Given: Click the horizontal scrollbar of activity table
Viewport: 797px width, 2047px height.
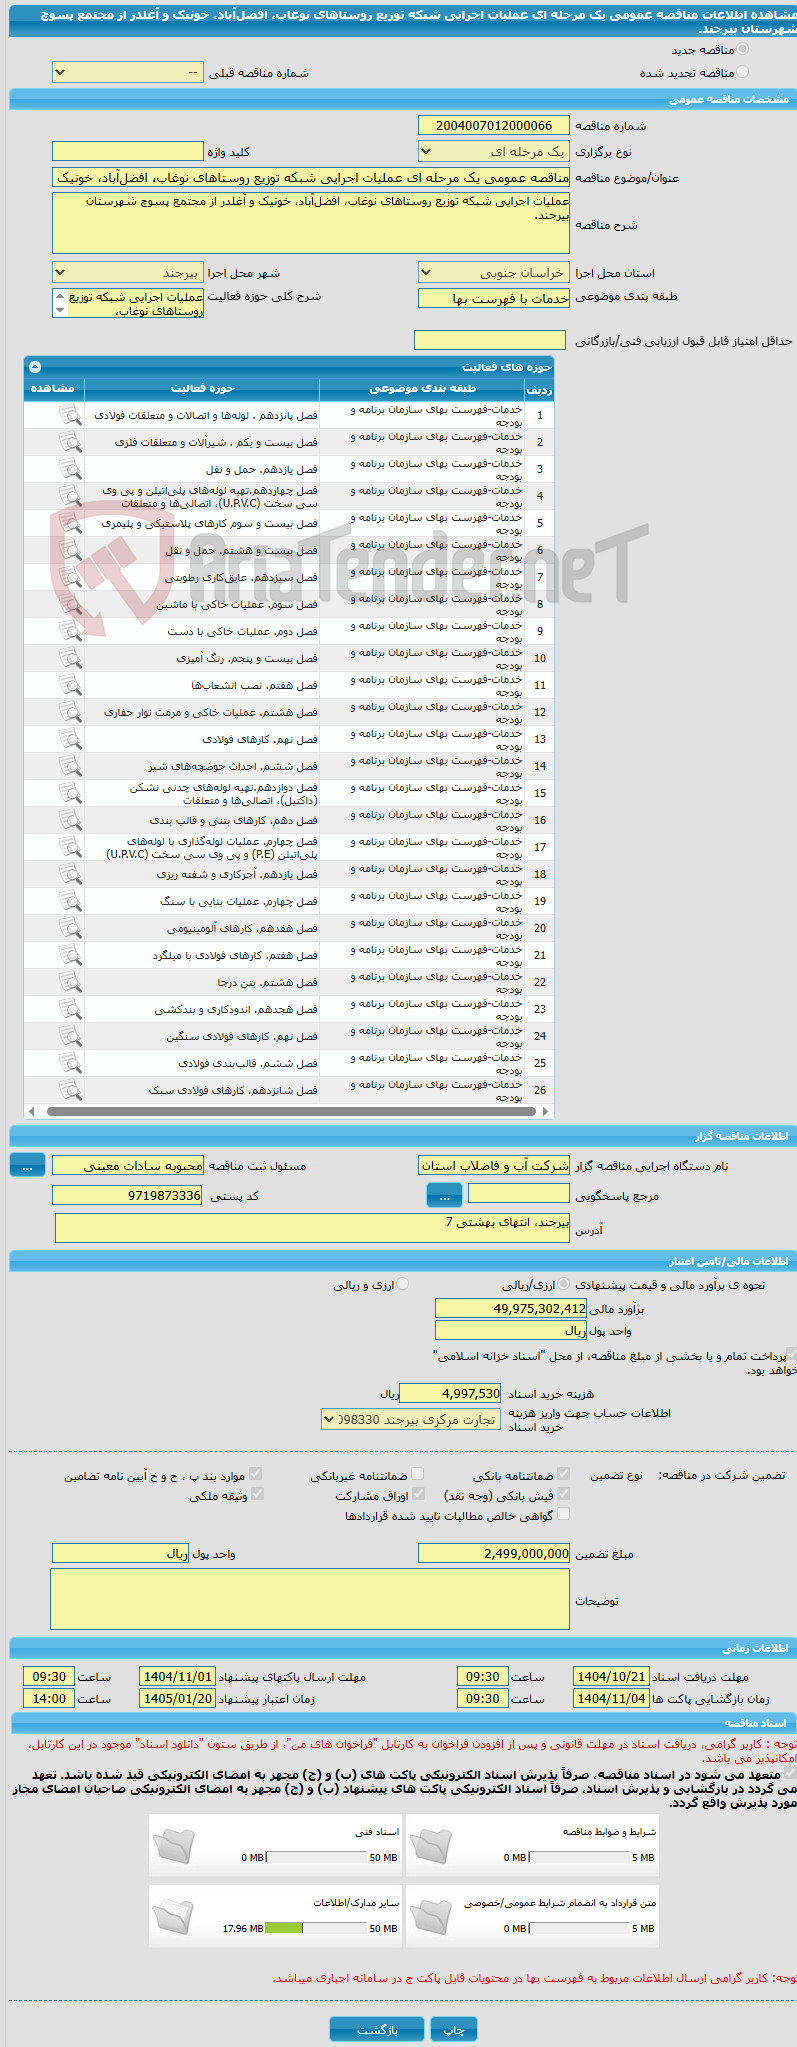Looking at the screenshot, I should [288, 1111].
